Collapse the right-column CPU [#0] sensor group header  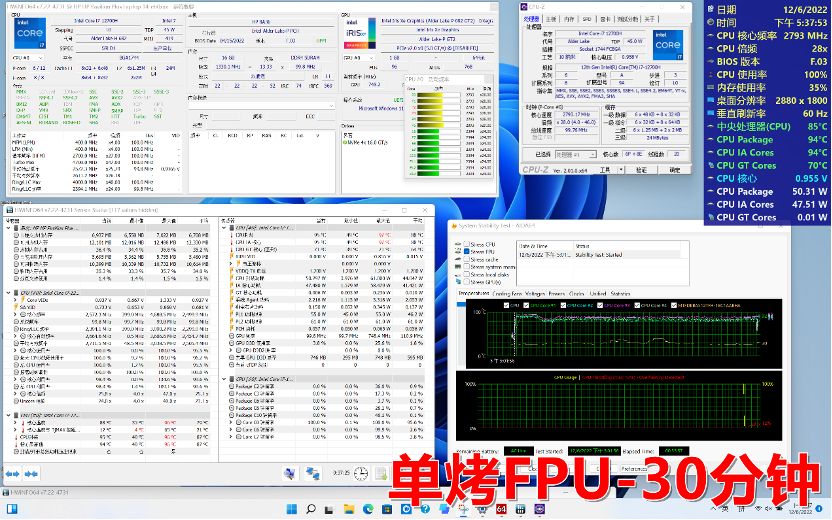224,228
